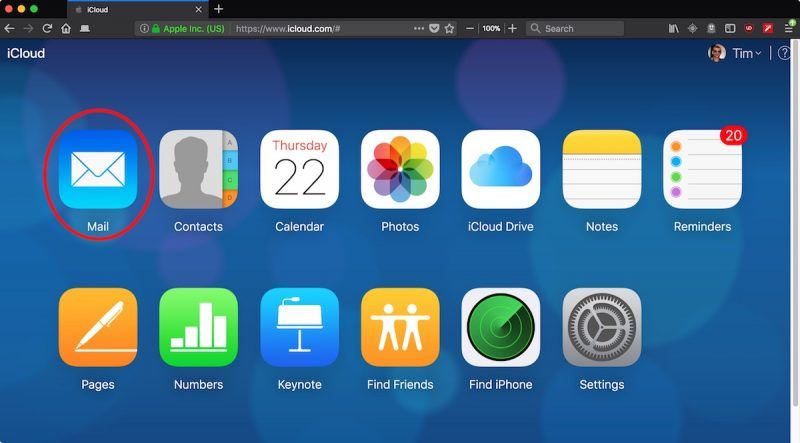Expand the Tim account menu

(745, 53)
